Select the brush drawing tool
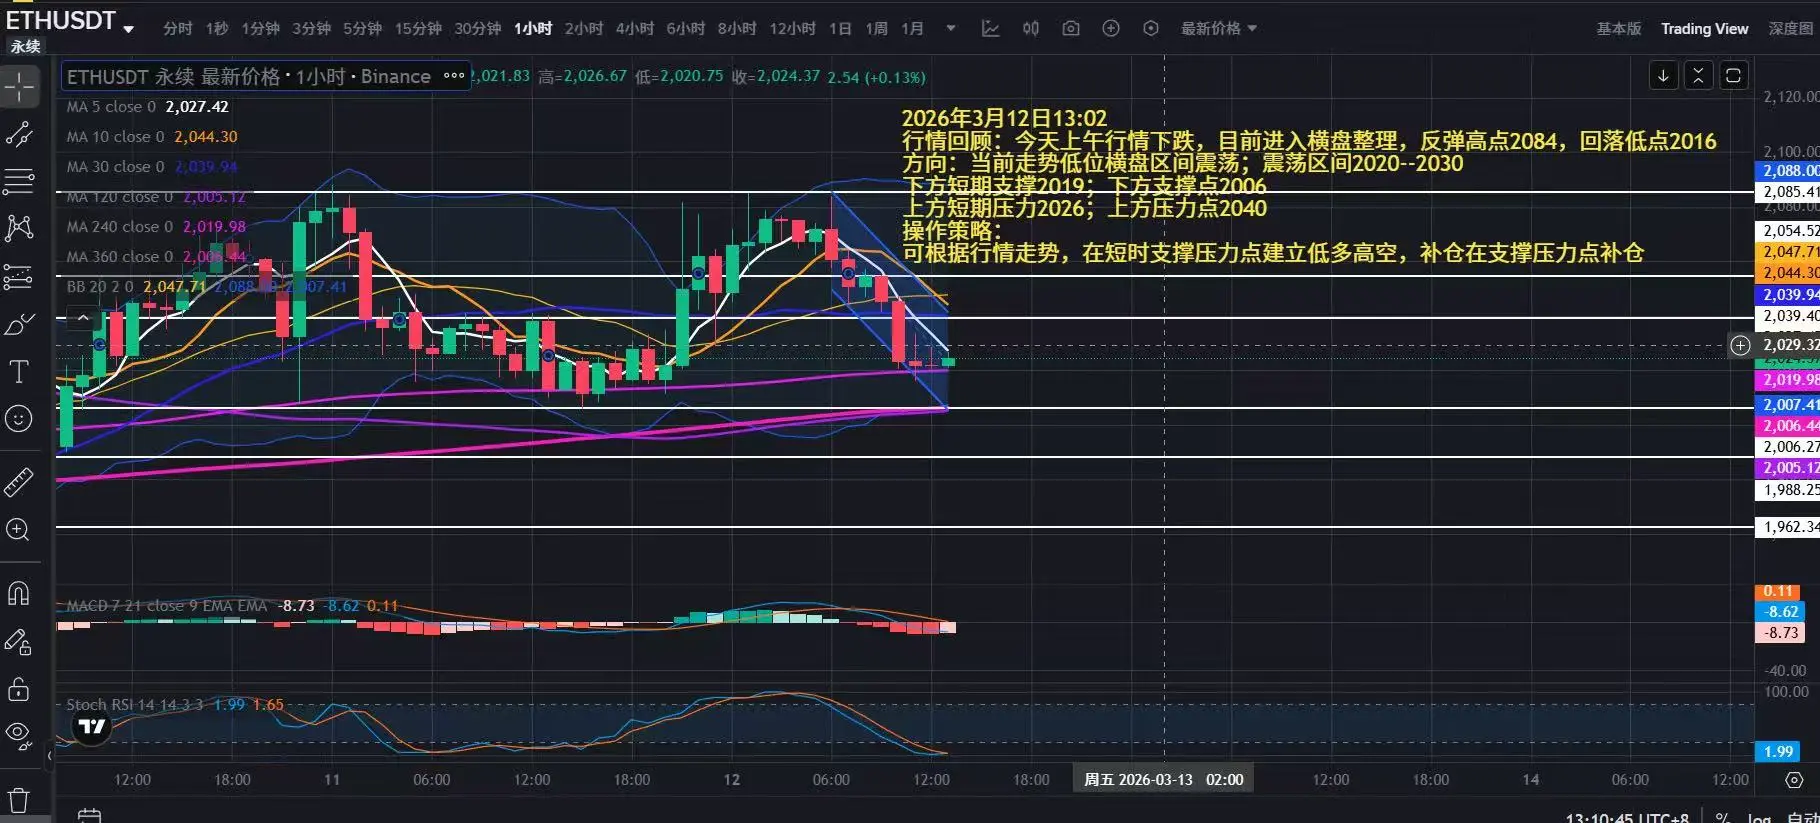Viewport: 1820px width, 823px height. pyautogui.click(x=19, y=324)
